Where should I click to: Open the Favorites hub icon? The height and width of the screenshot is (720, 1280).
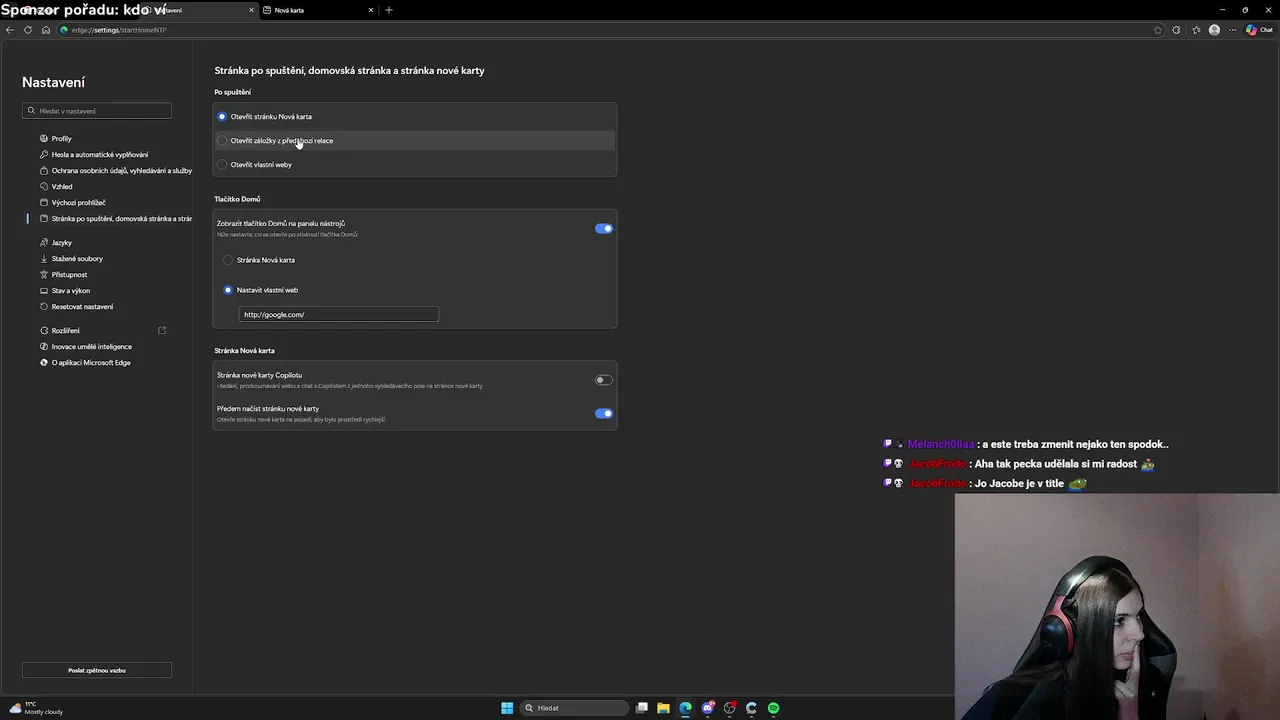coord(1196,30)
